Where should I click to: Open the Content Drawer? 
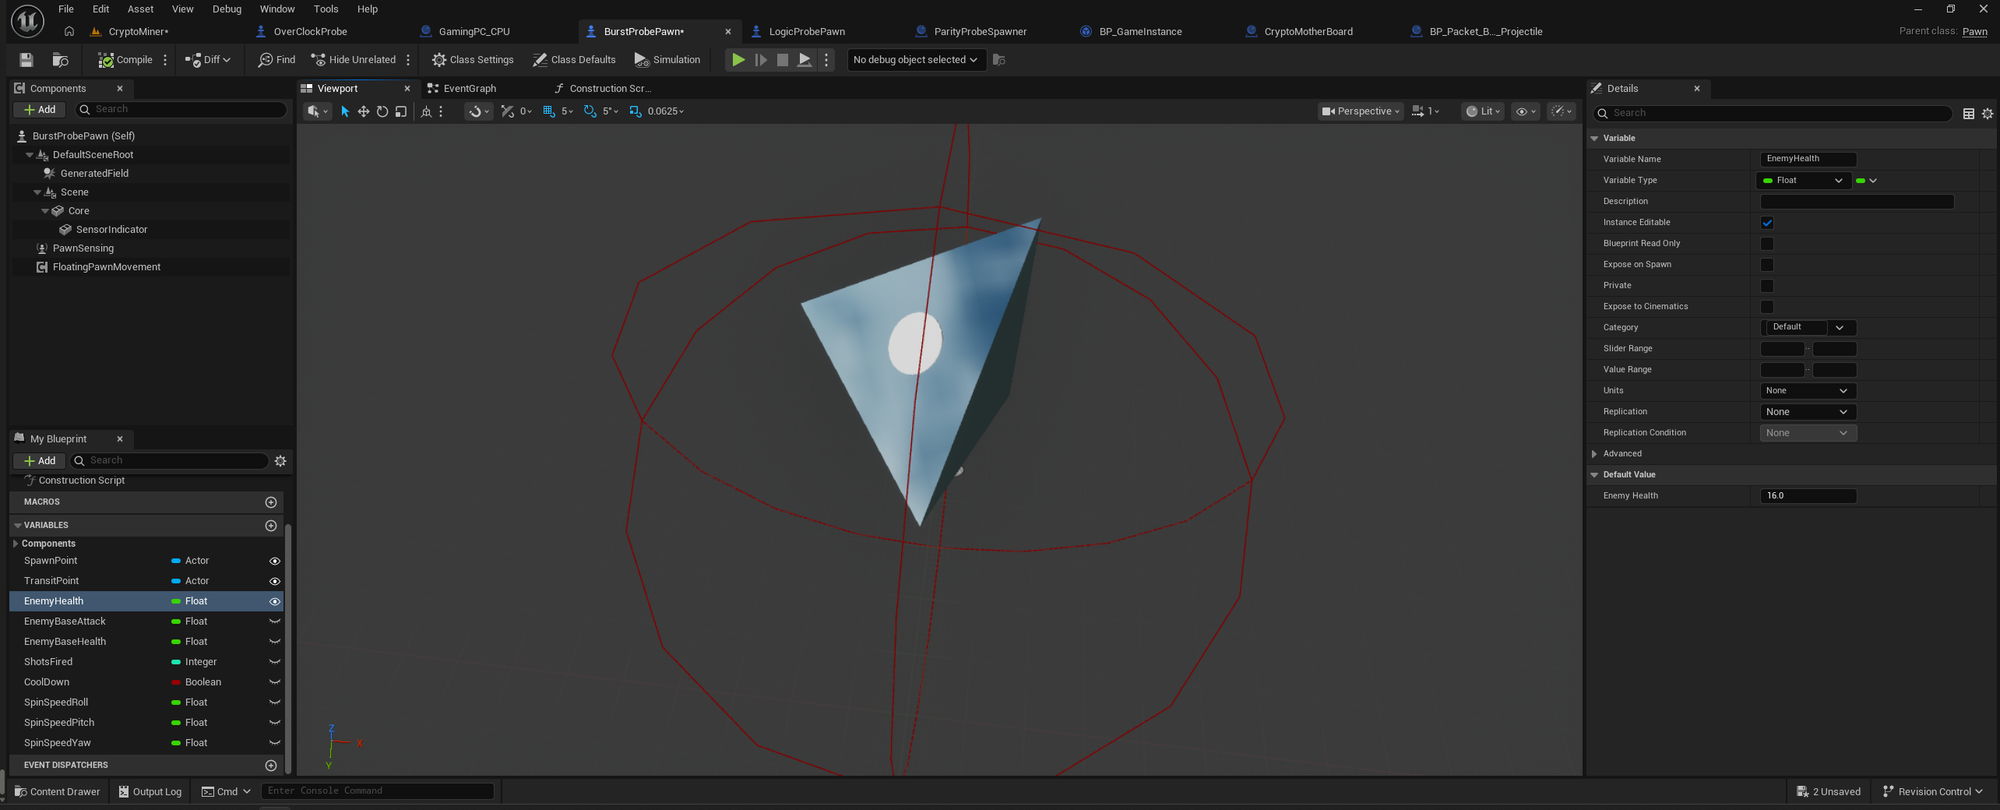(58, 792)
